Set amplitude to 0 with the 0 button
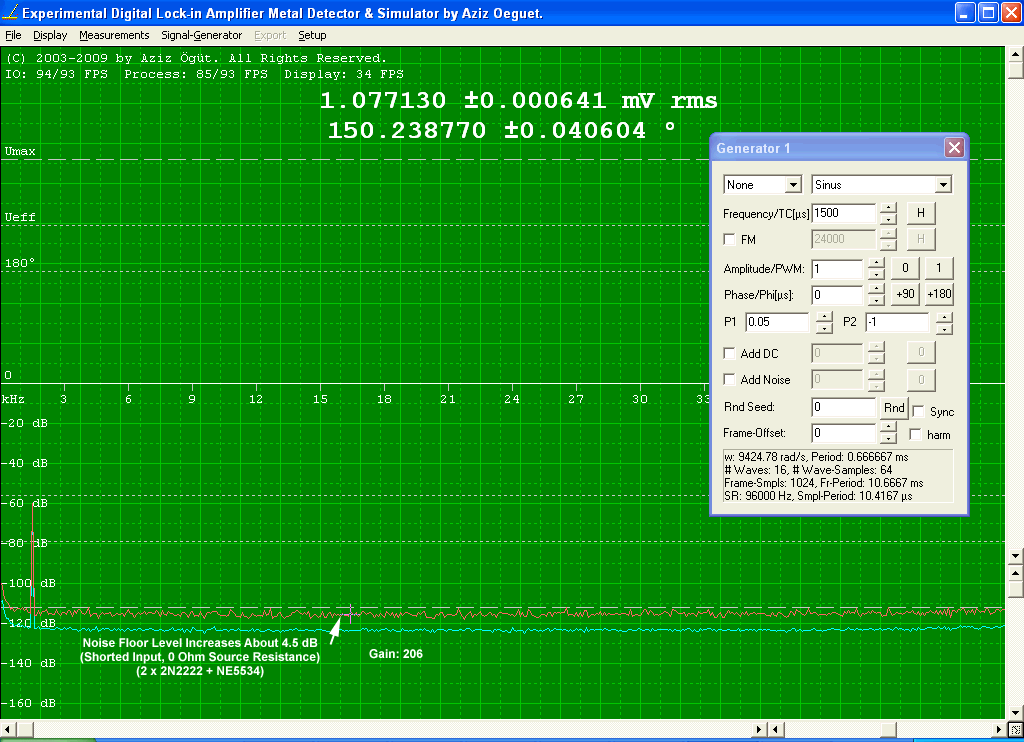Screen dimensions: 1024x742 click(x=904, y=268)
